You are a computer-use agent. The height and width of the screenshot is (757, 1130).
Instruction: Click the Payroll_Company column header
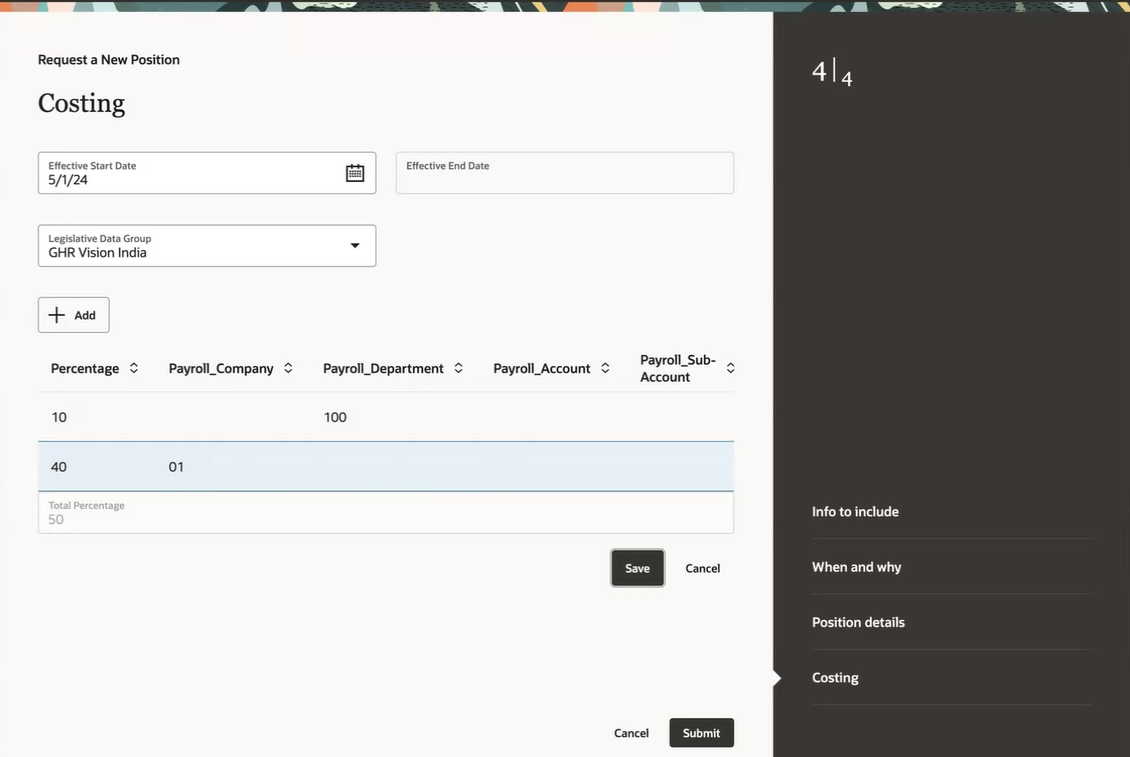coord(221,368)
